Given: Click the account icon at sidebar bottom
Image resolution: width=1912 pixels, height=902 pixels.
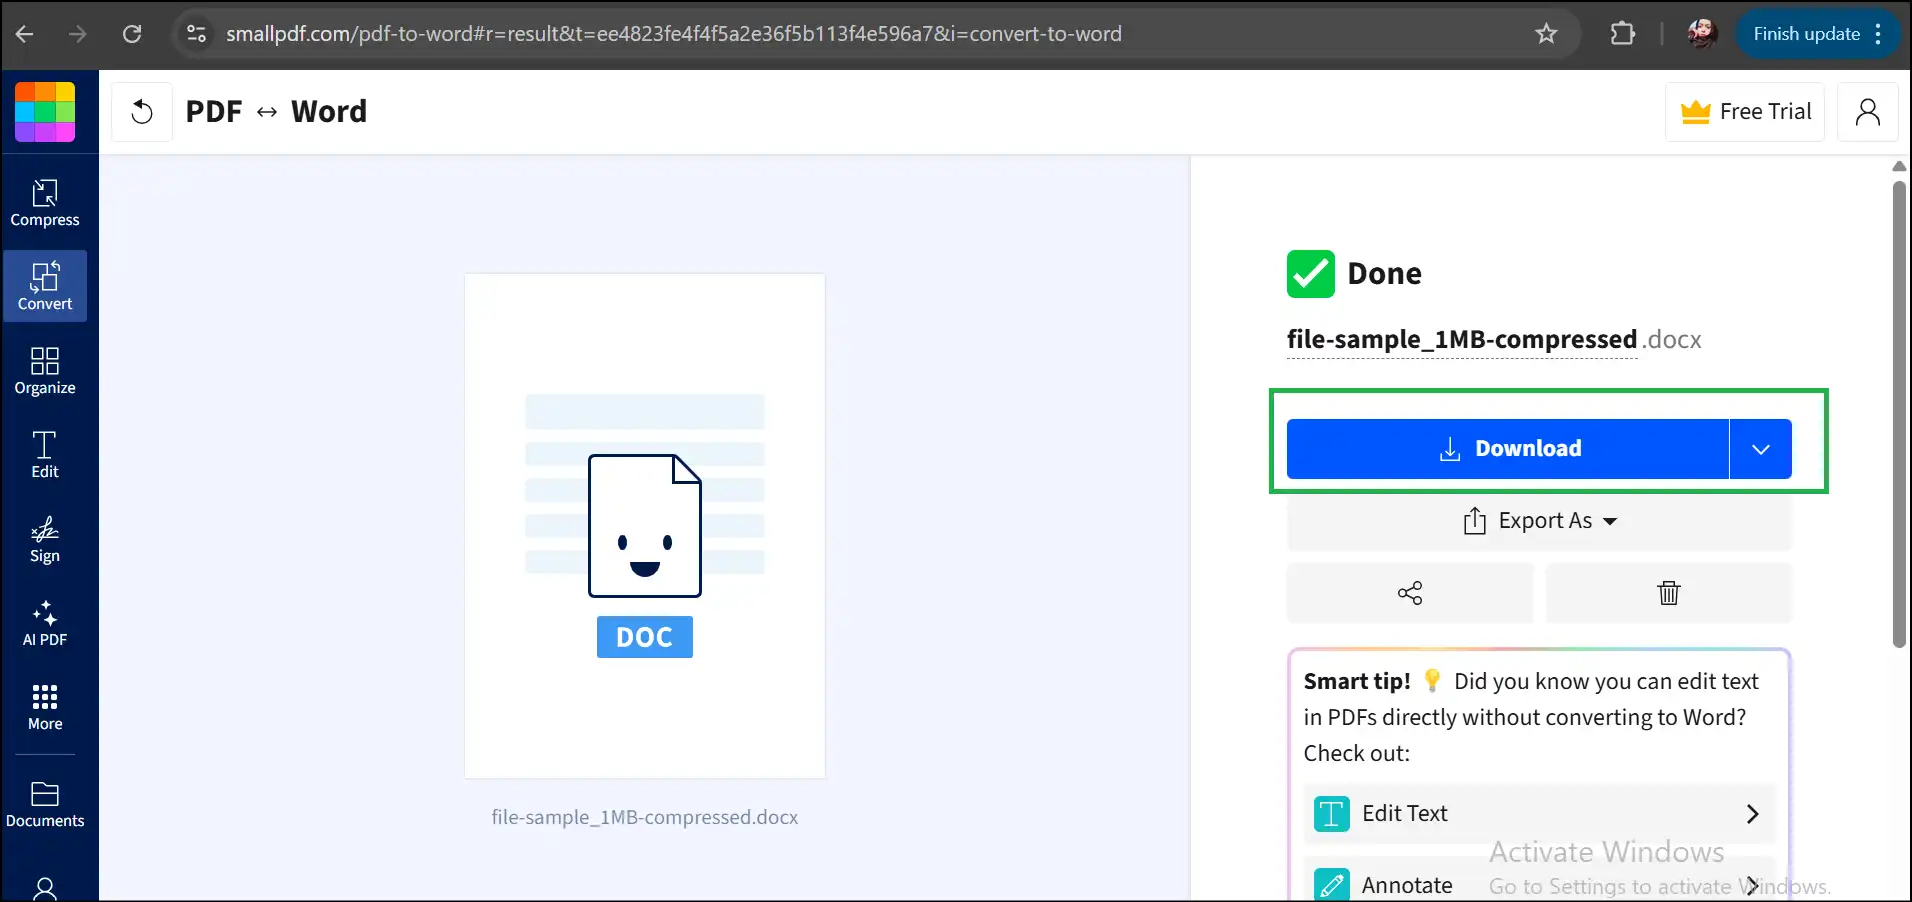Looking at the screenshot, I should 45,888.
